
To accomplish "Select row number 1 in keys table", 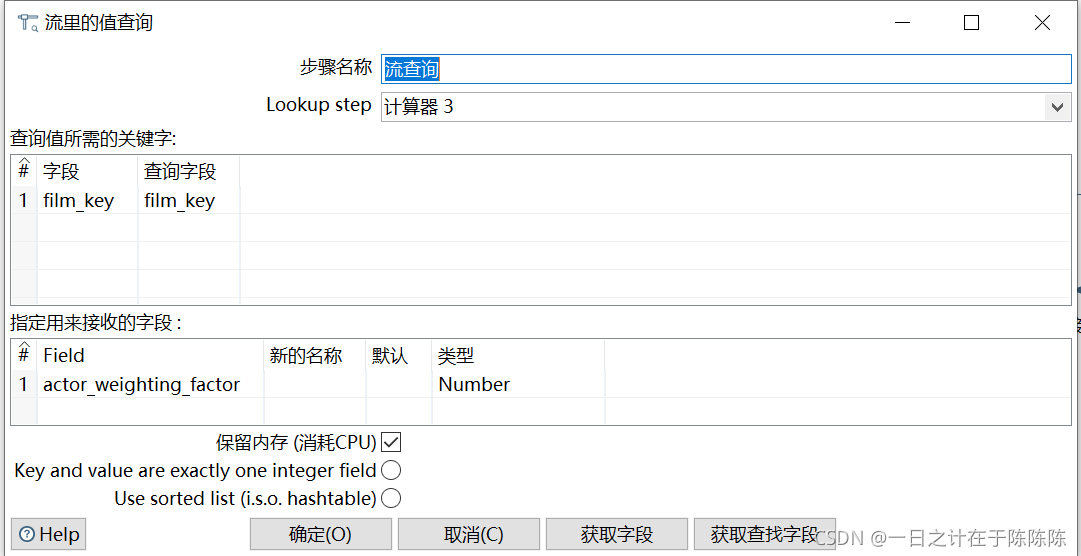I will [x=23, y=201].
